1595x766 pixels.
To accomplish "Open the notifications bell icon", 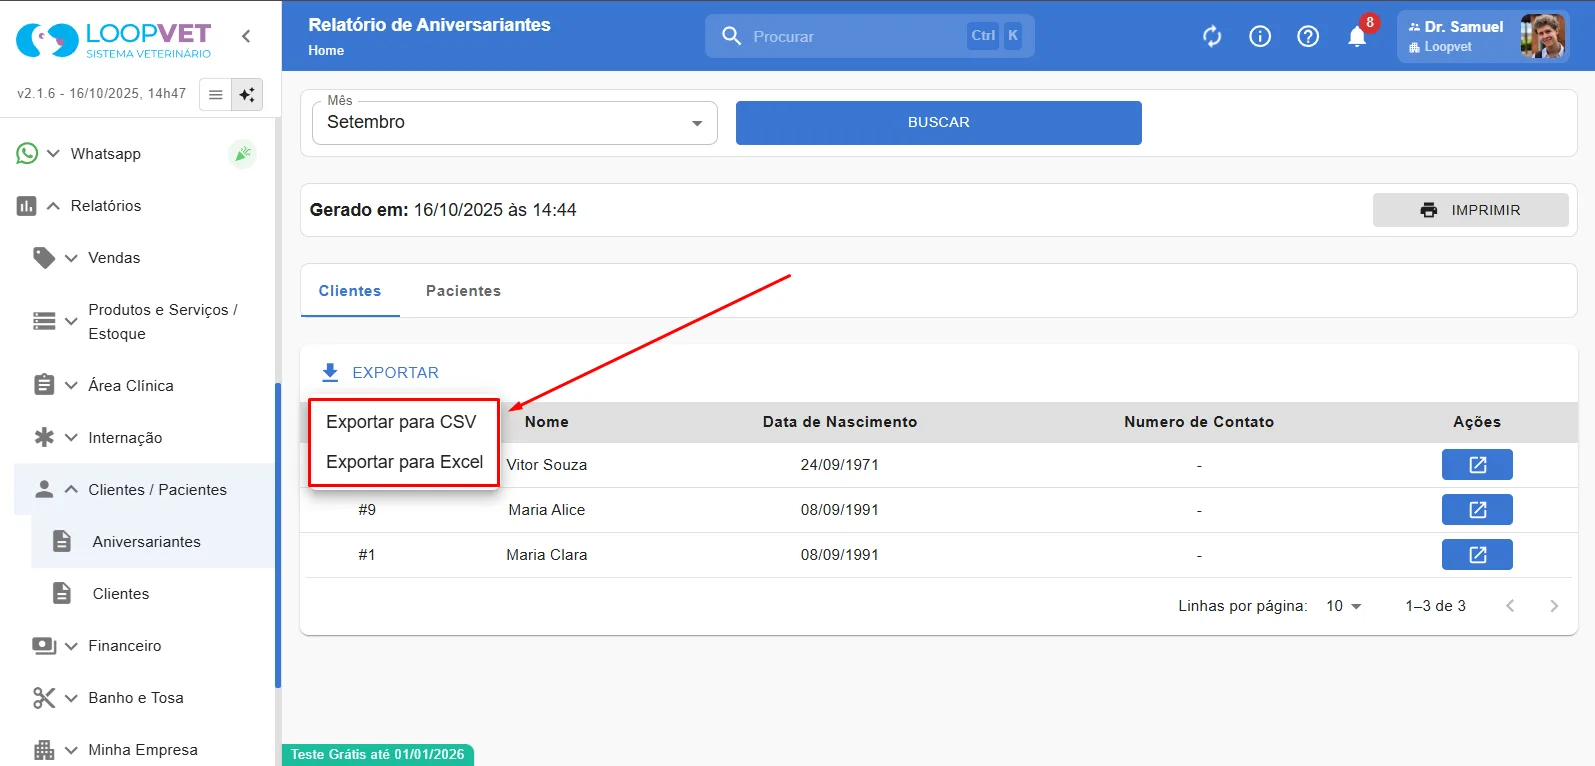I will [x=1357, y=37].
